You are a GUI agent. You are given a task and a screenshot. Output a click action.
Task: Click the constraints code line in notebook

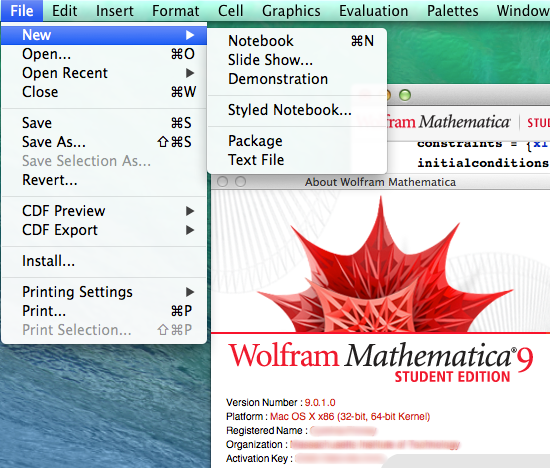click(x=483, y=144)
